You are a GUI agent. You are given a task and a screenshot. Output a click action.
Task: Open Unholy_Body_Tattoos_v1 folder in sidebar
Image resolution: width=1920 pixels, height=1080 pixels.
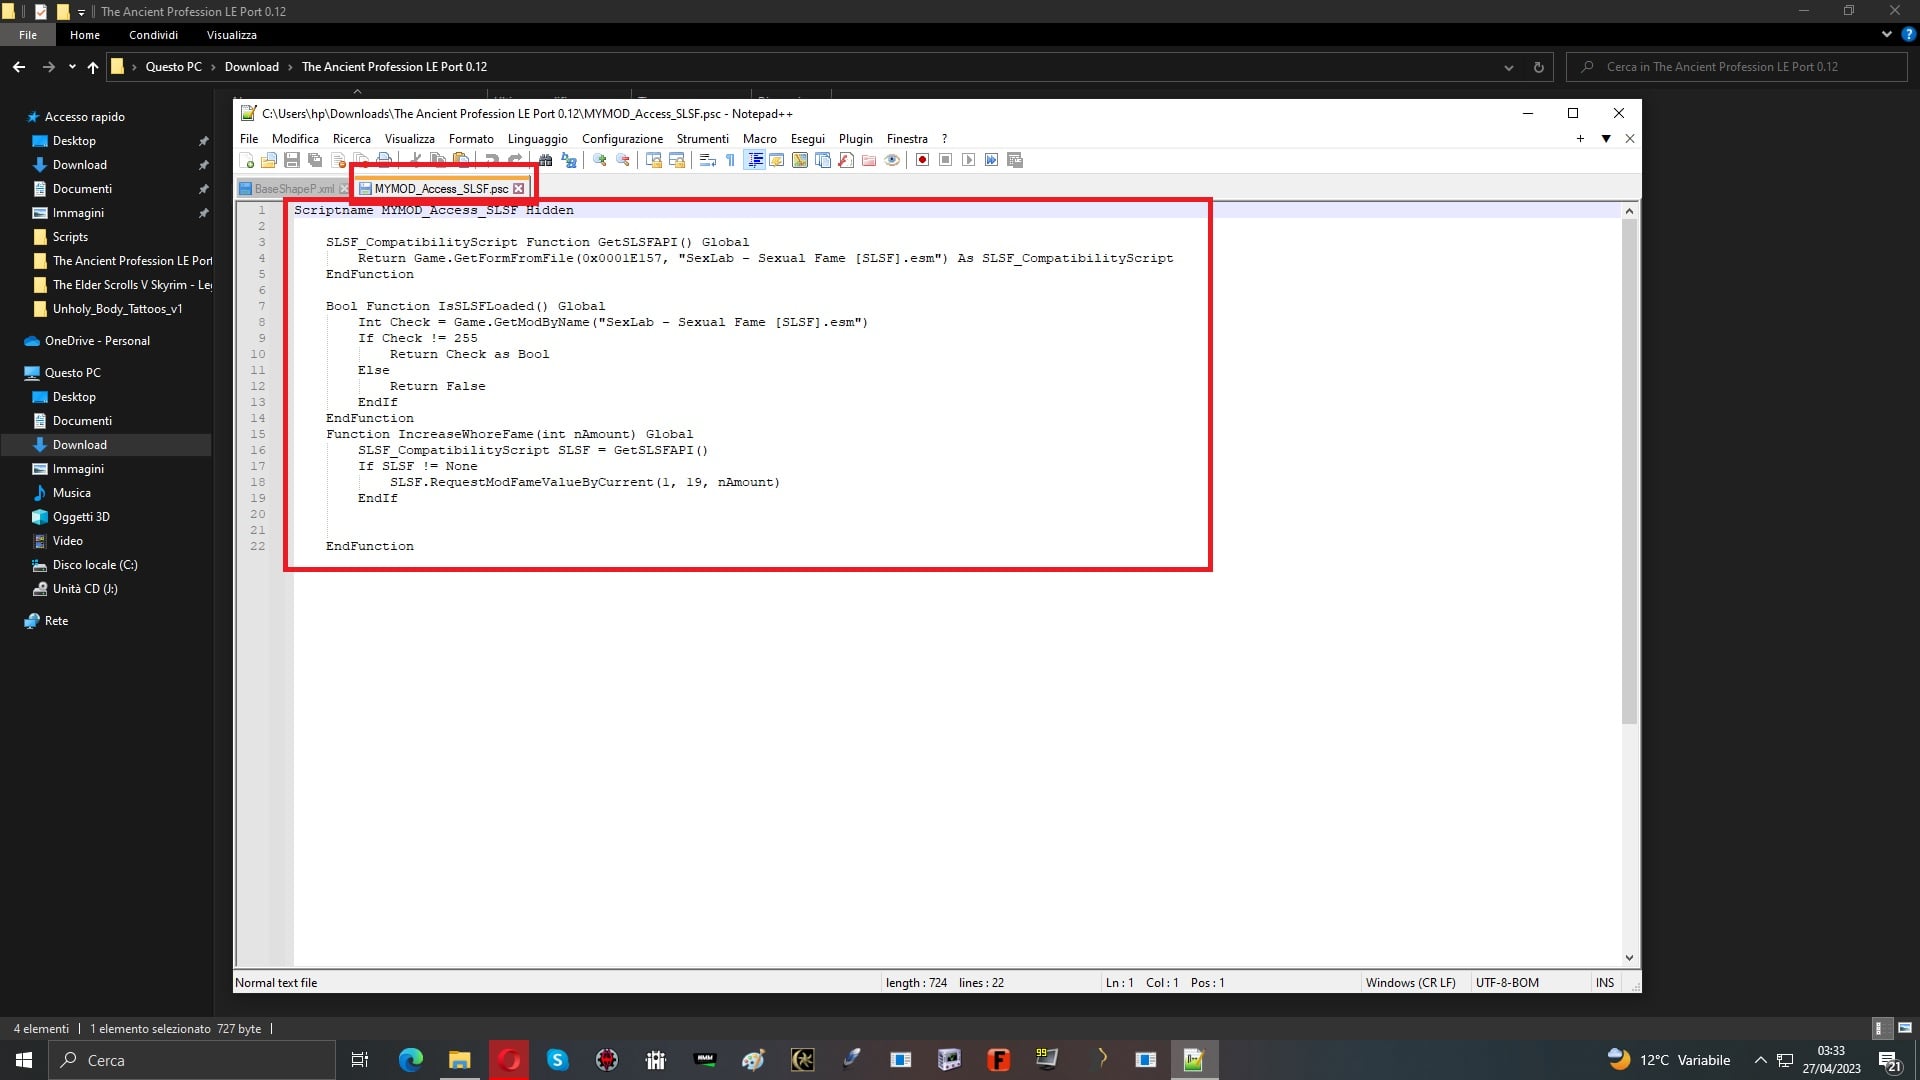click(x=117, y=309)
